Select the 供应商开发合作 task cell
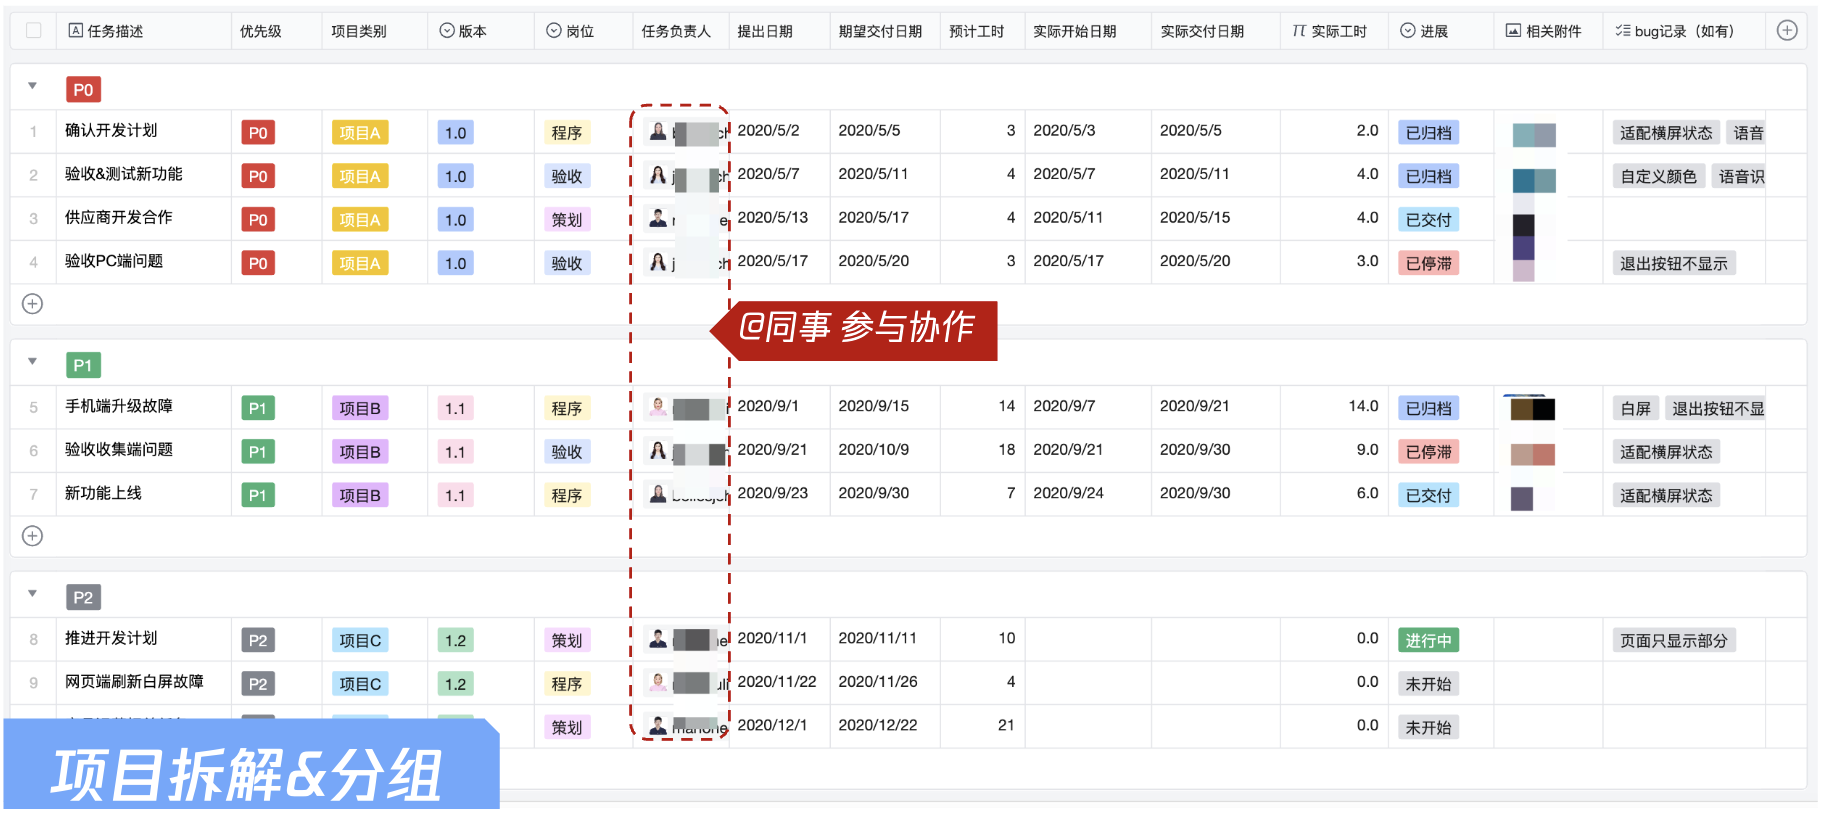This screenshot has width=1832, height=816. click(x=143, y=218)
